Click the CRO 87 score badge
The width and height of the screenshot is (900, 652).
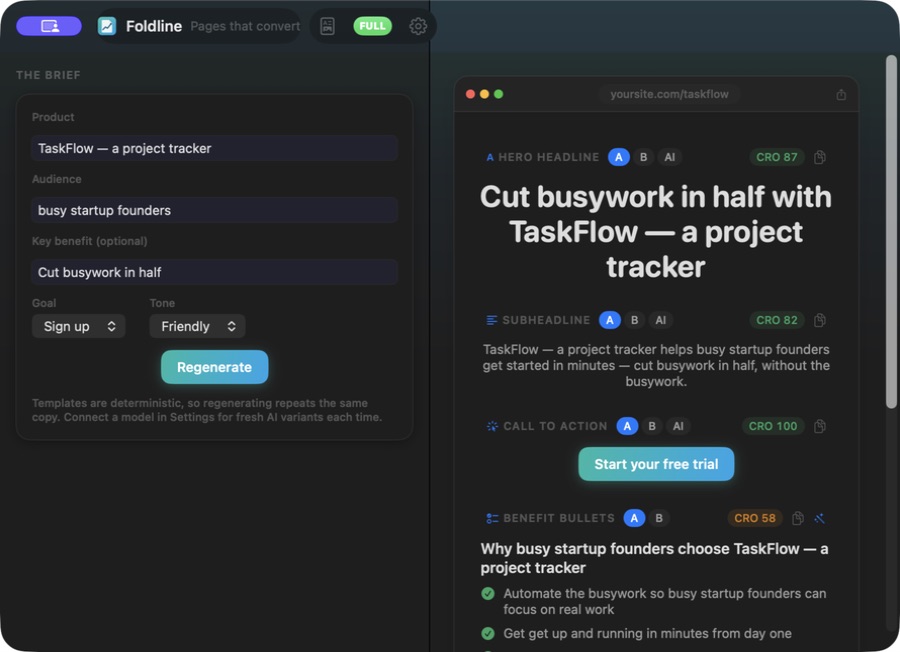coord(777,157)
